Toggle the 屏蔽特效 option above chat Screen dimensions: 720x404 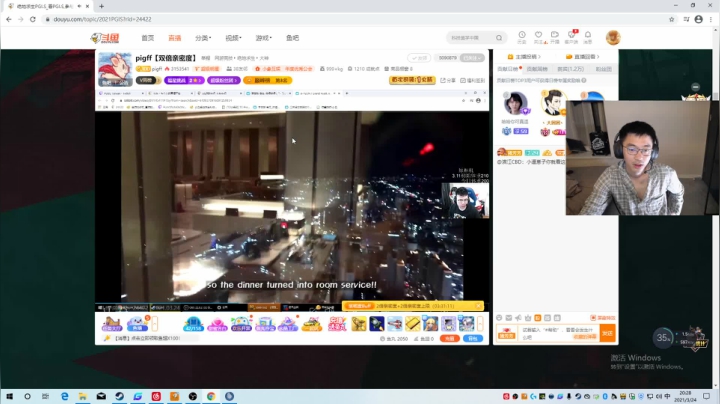(602, 318)
